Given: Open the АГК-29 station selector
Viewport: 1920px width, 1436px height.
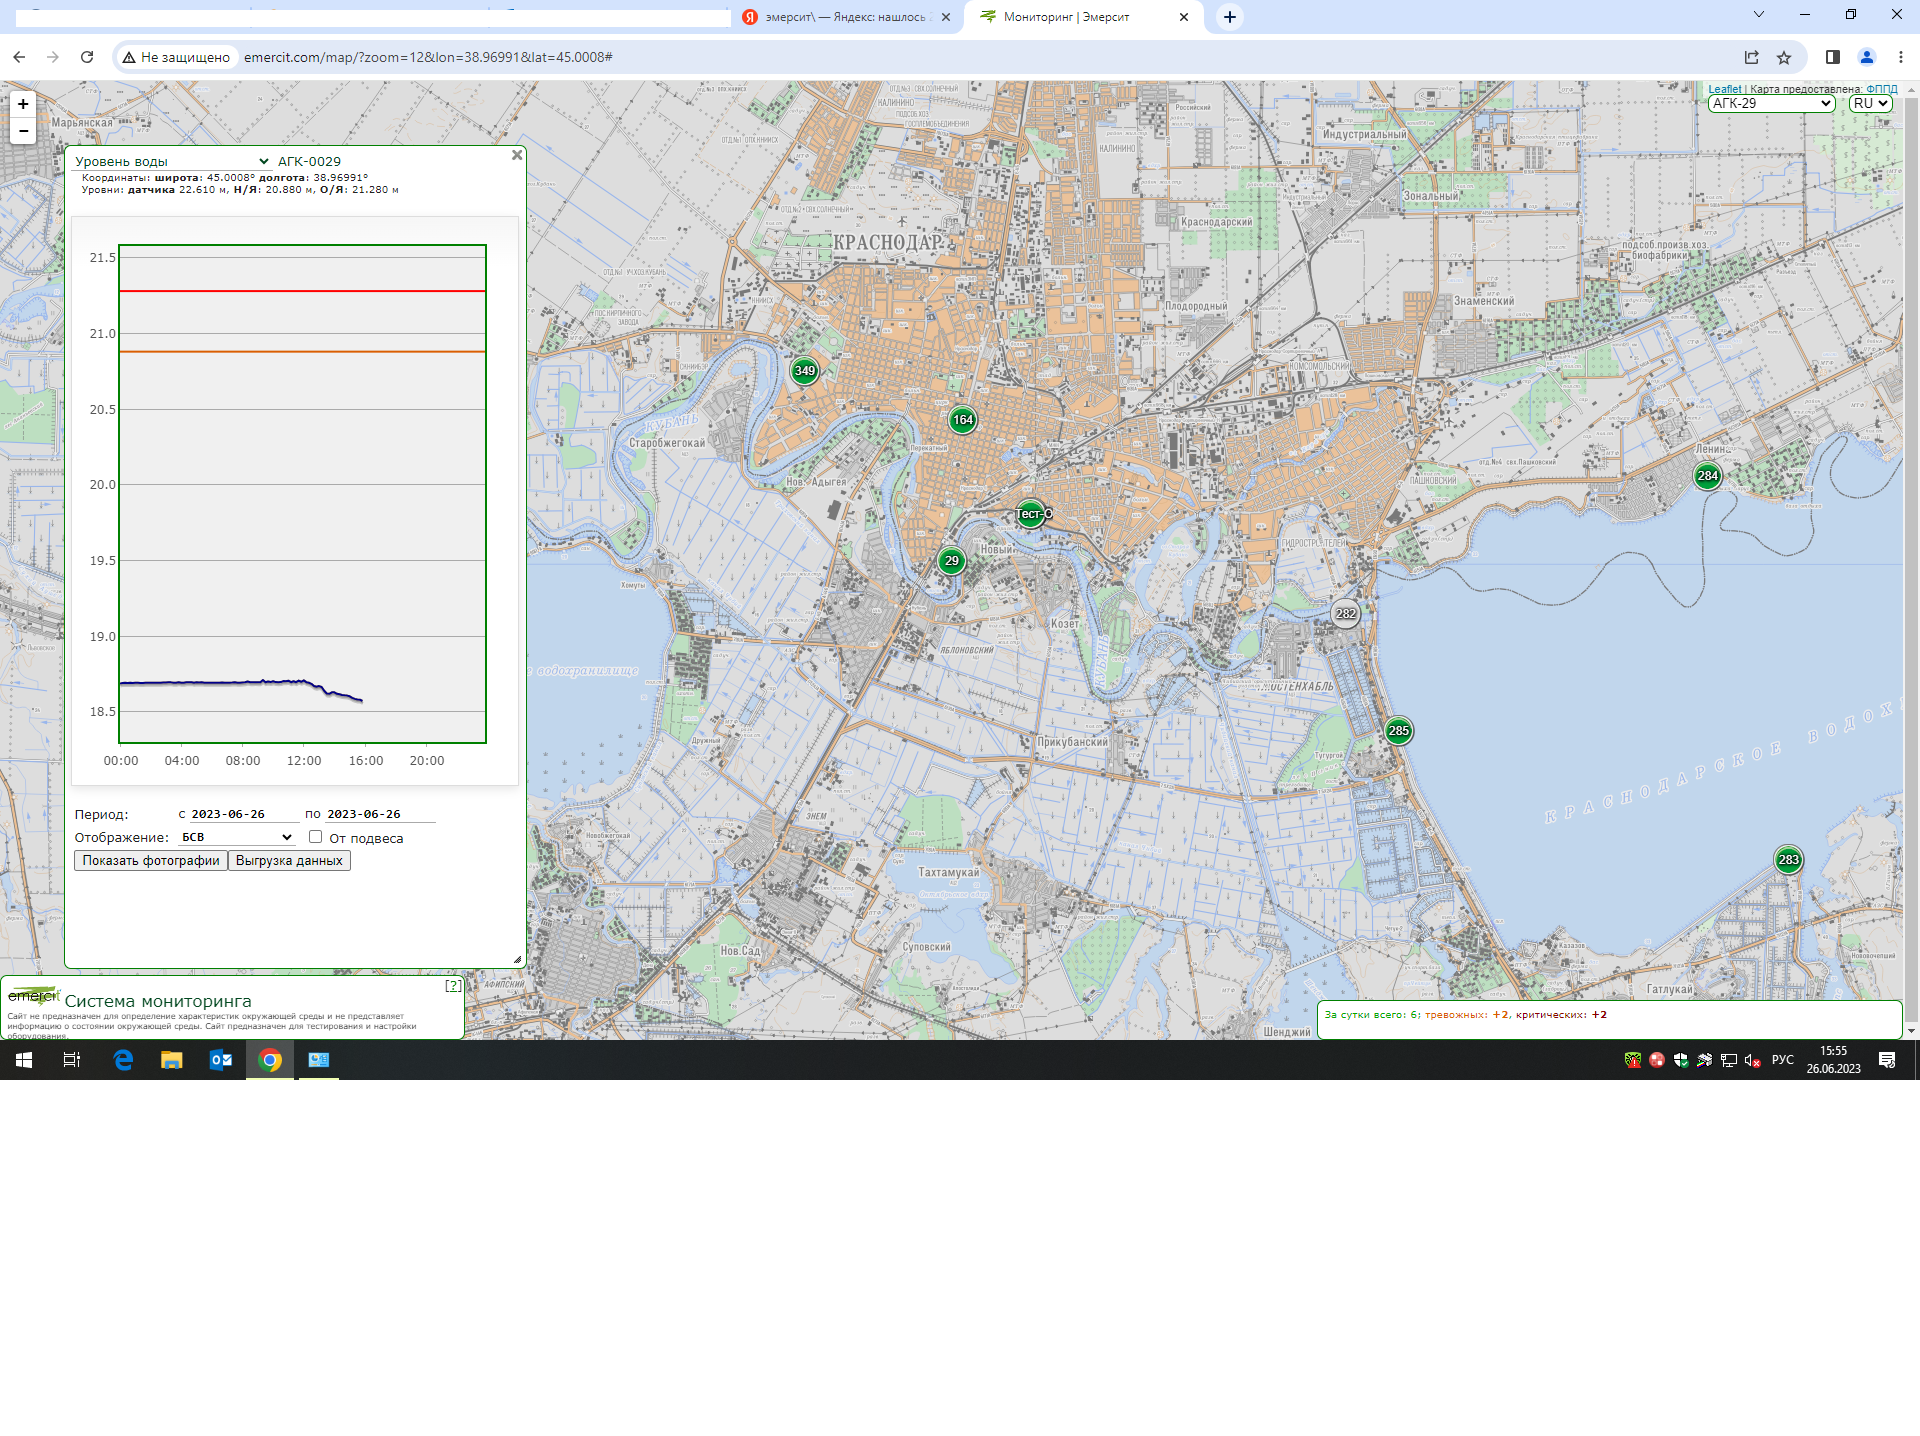Looking at the screenshot, I should coord(1771,103).
